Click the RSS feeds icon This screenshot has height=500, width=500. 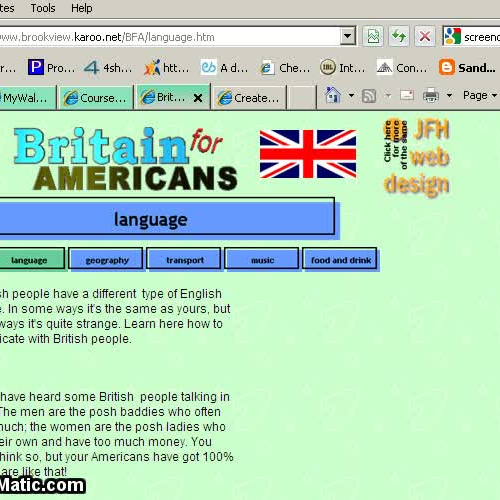(x=369, y=96)
